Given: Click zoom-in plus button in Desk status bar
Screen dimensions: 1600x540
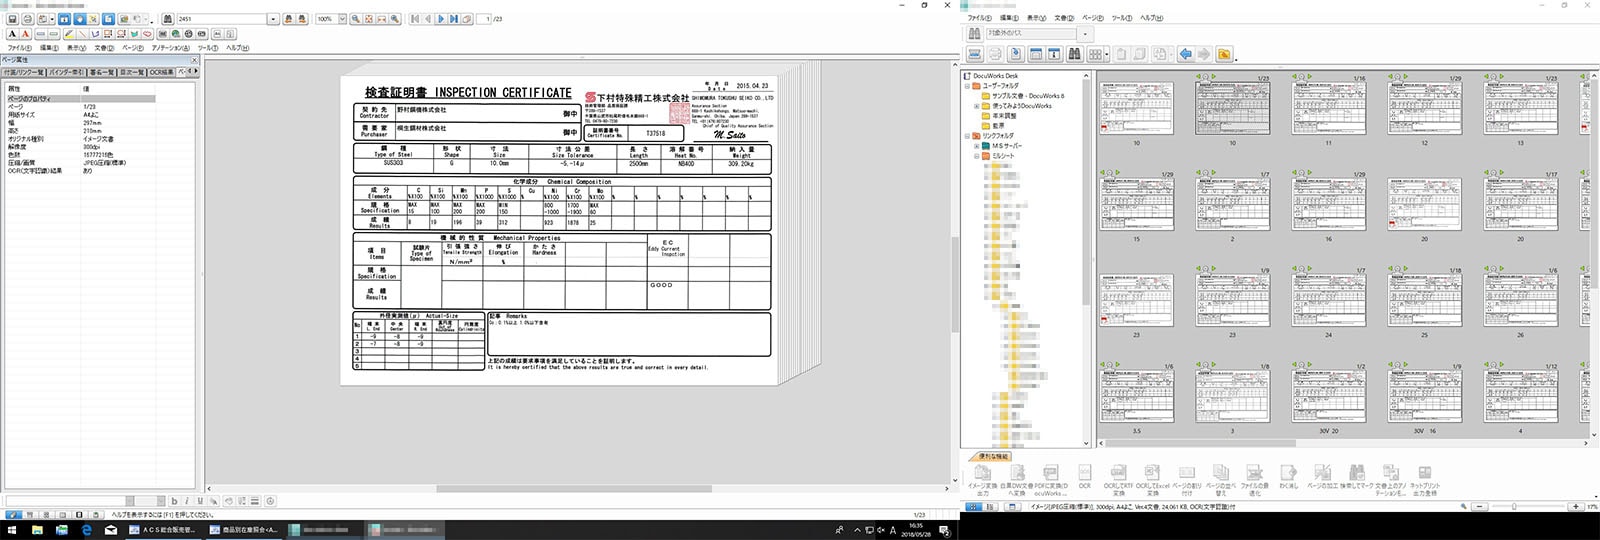Looking at the screenshot, I should coord(1576,506).
